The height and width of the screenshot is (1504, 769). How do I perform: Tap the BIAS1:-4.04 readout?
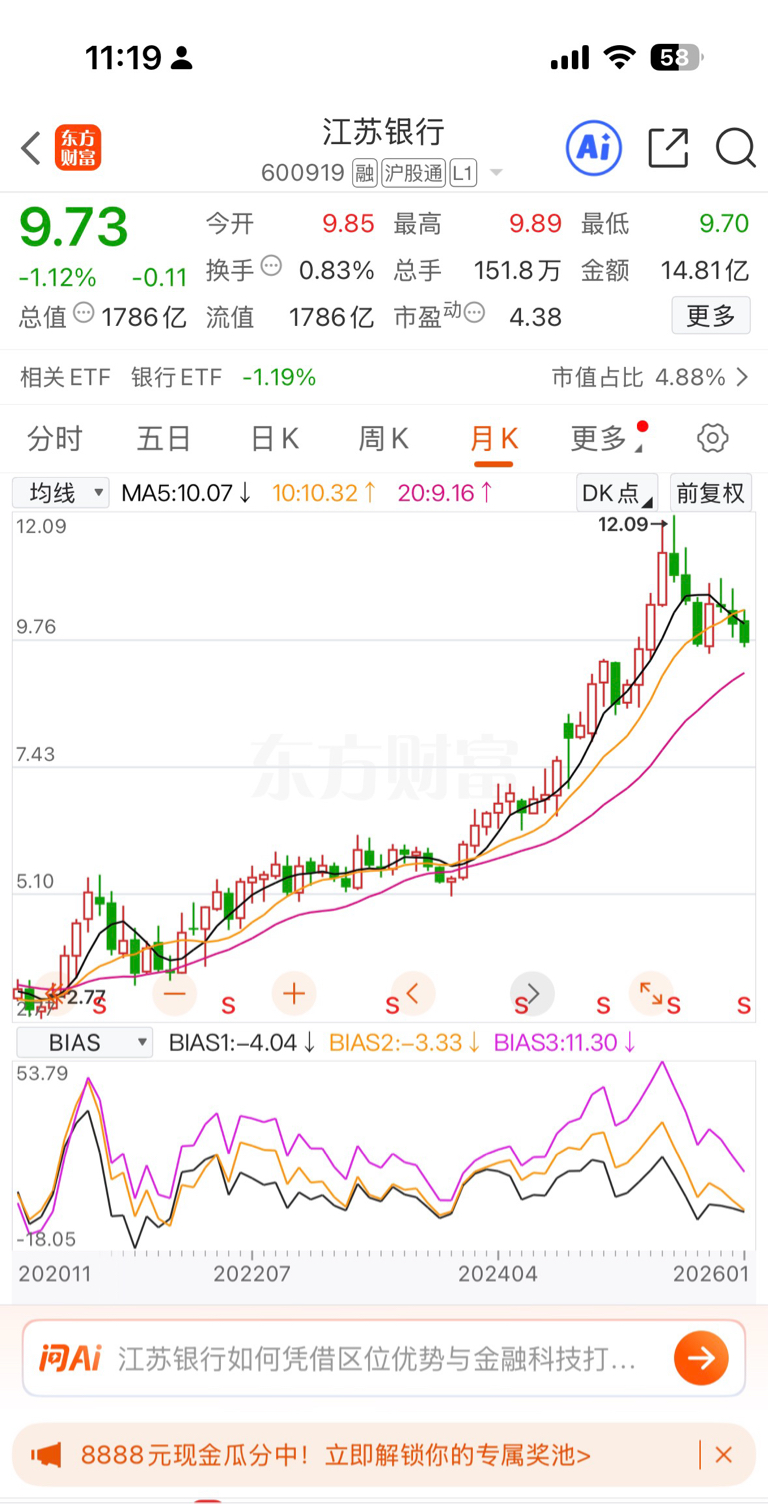click(x=242, y=1042)
